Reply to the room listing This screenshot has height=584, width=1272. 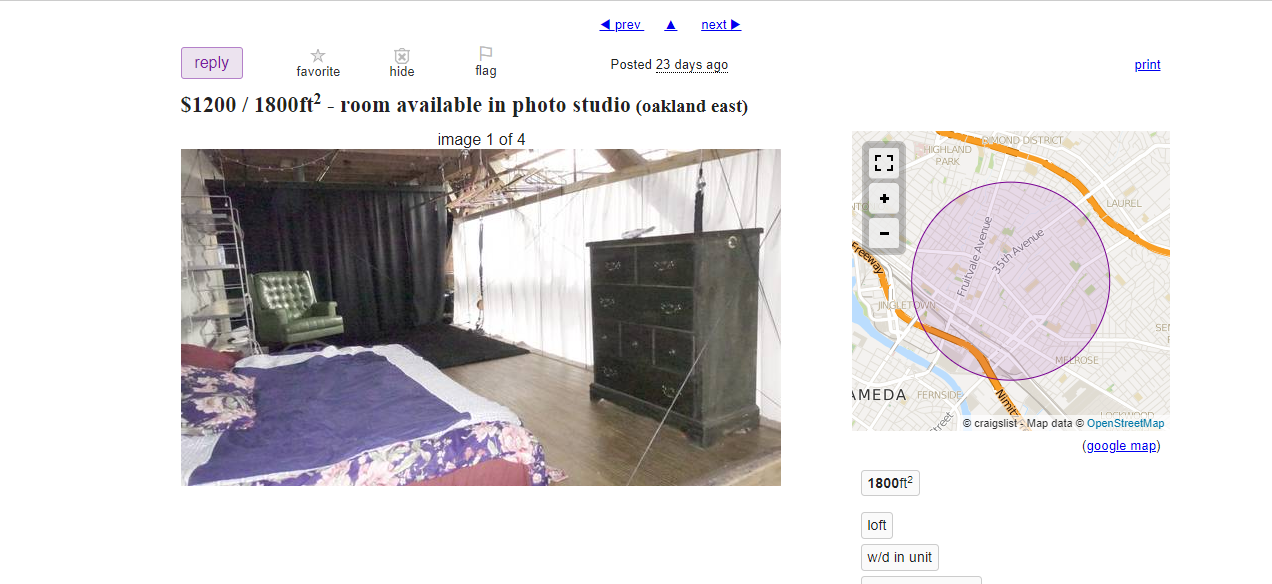pyautogui.click(x=212, y=63)
